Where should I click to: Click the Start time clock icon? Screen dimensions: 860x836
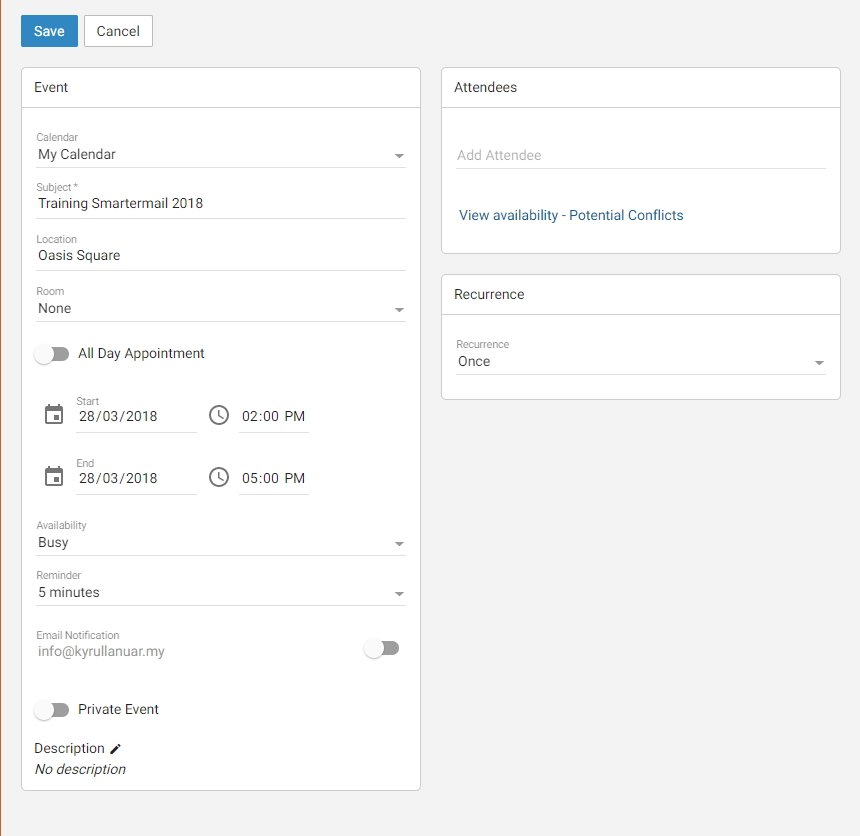click(219, 415)
